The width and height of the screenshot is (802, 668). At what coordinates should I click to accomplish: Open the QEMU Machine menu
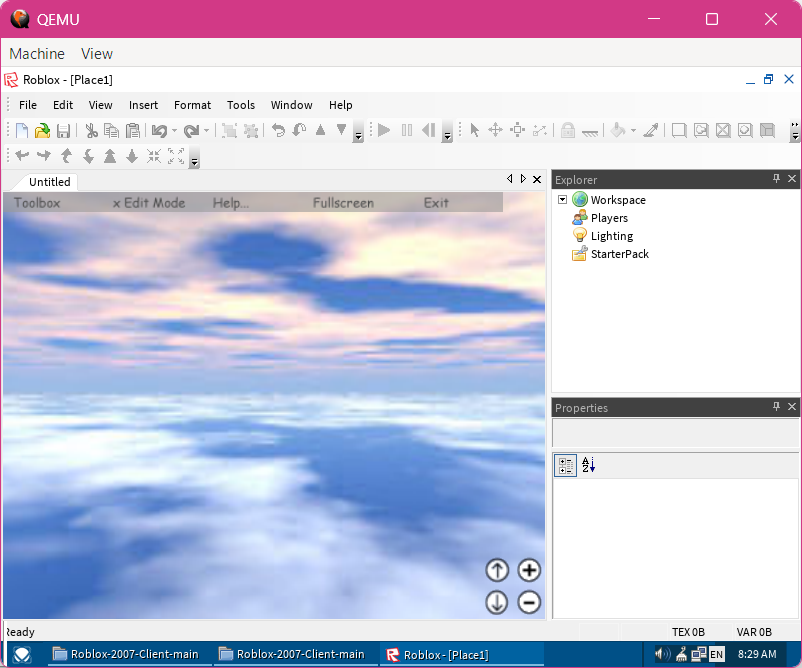pyautogui.click(x=37, y=54)
